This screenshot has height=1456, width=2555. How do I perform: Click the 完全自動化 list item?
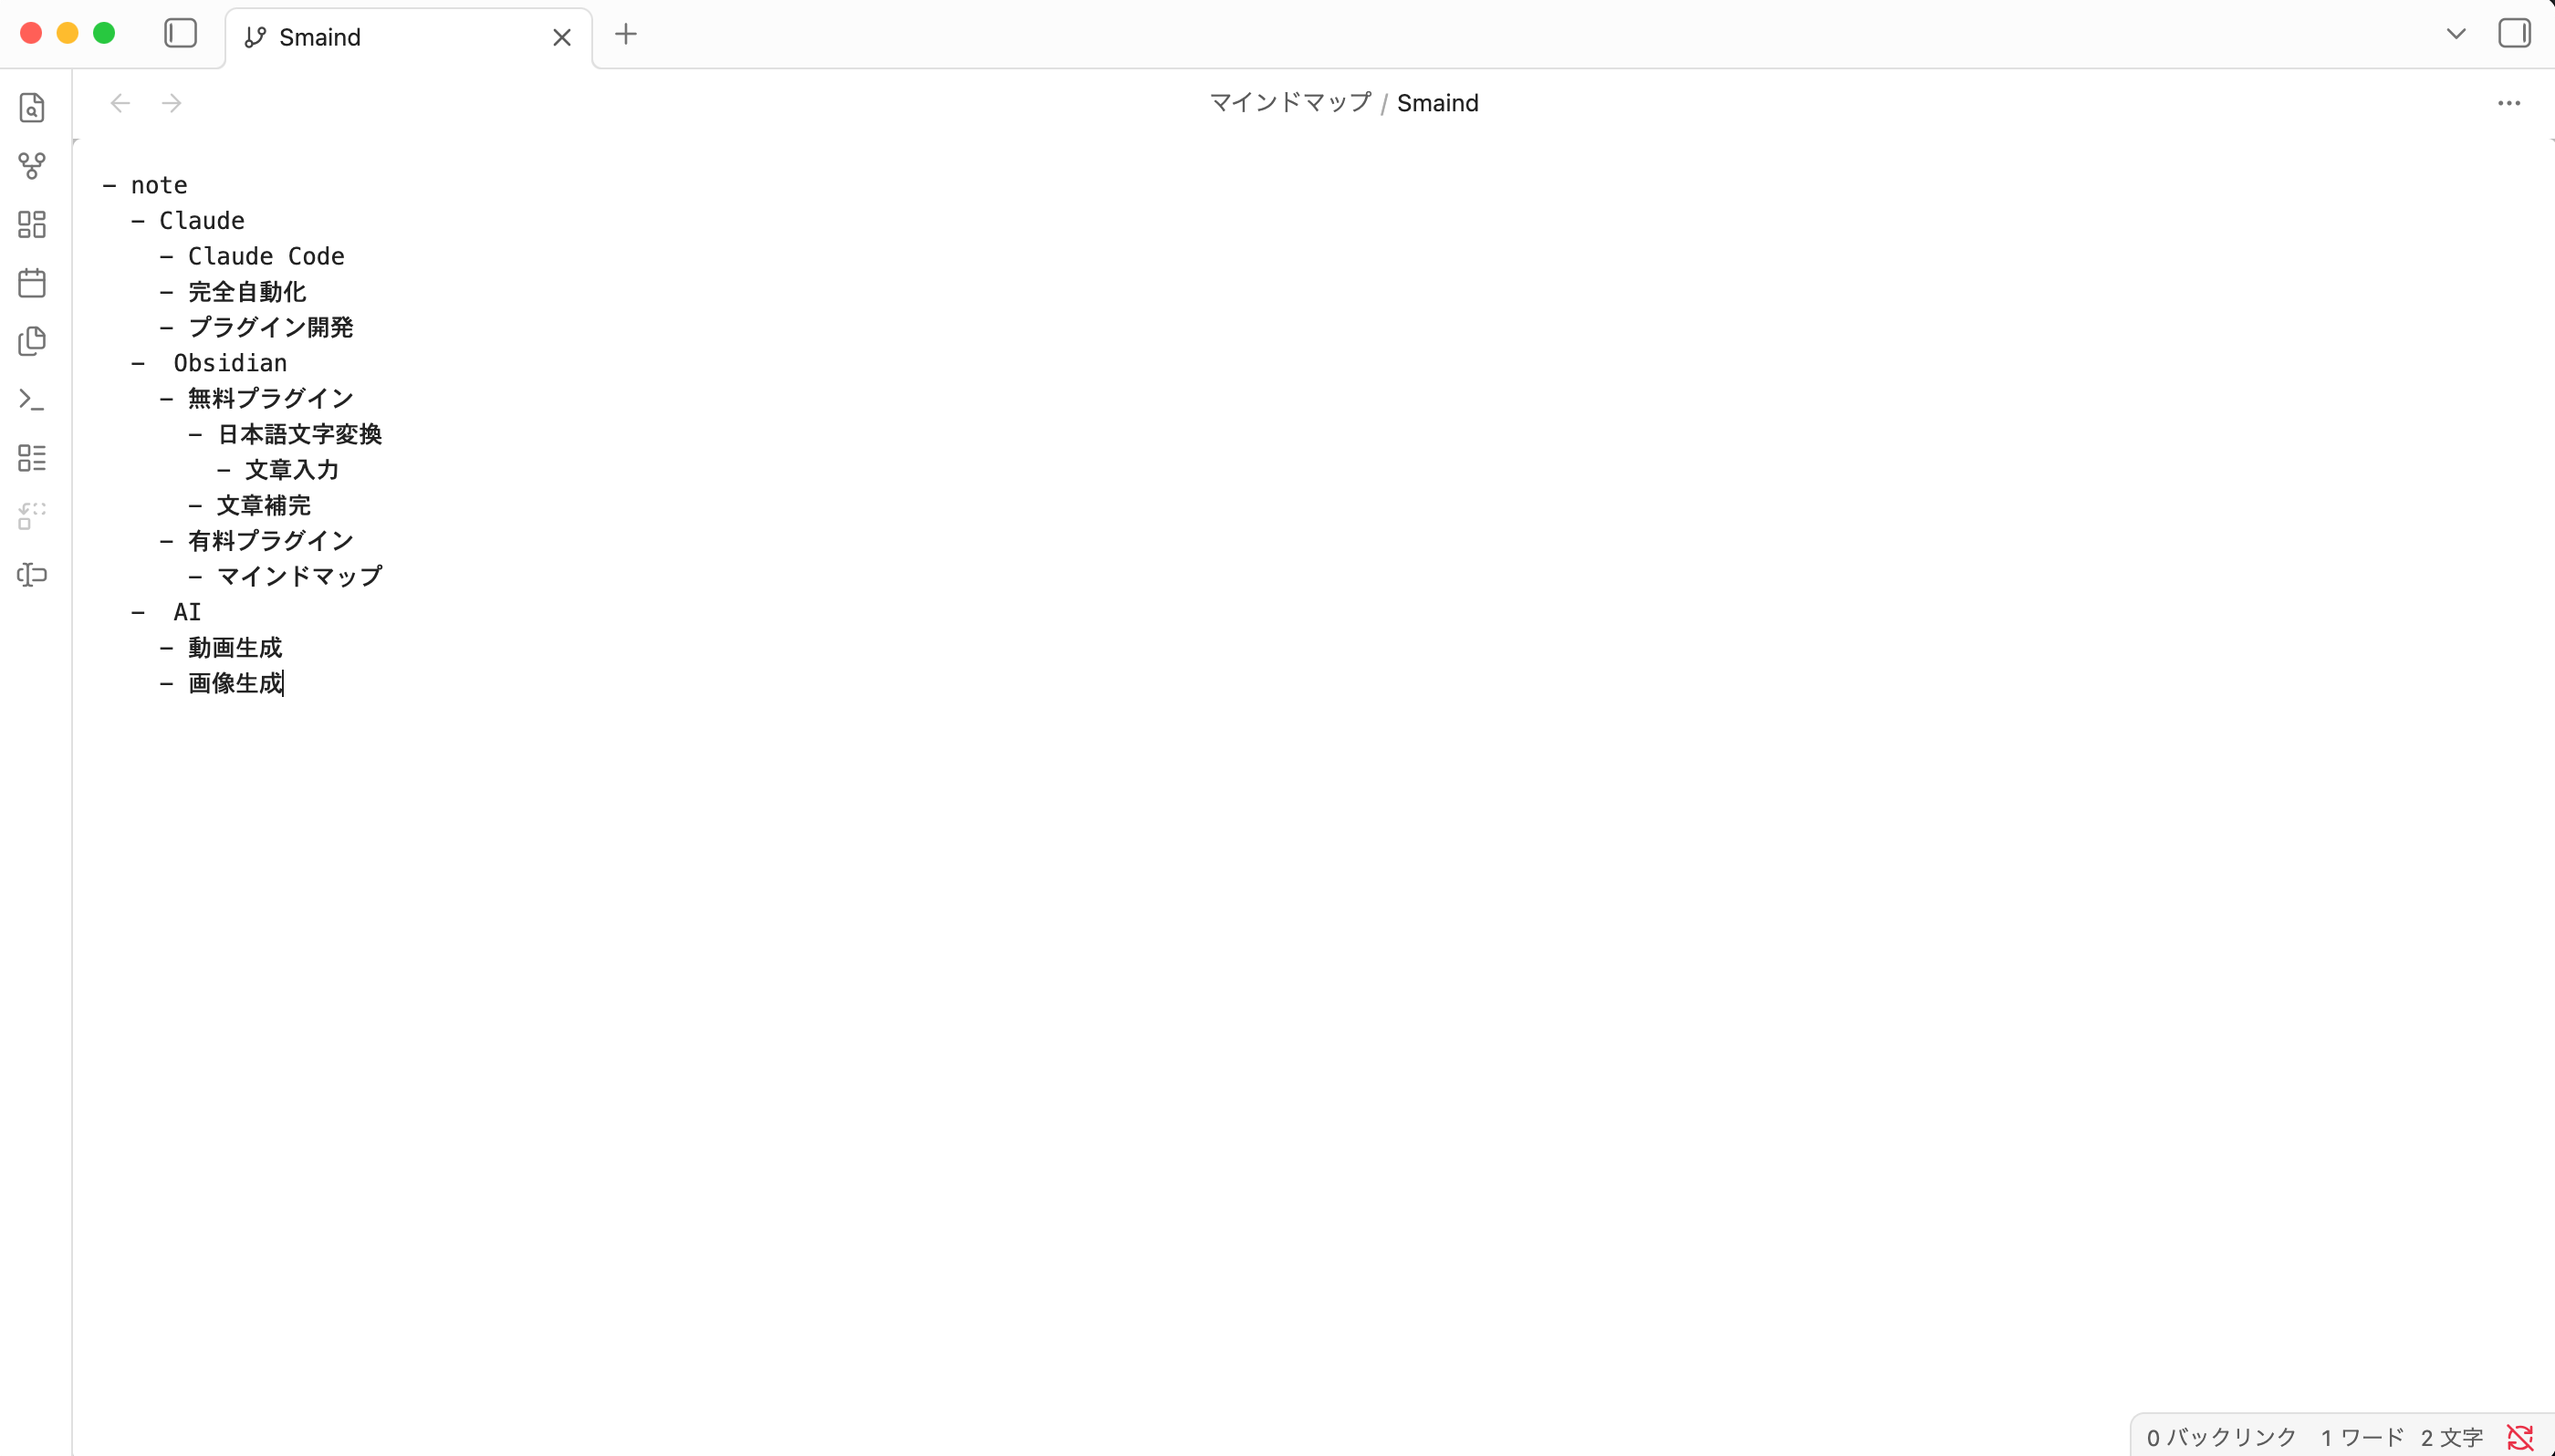pyautogui.click(x=247, y=292)
